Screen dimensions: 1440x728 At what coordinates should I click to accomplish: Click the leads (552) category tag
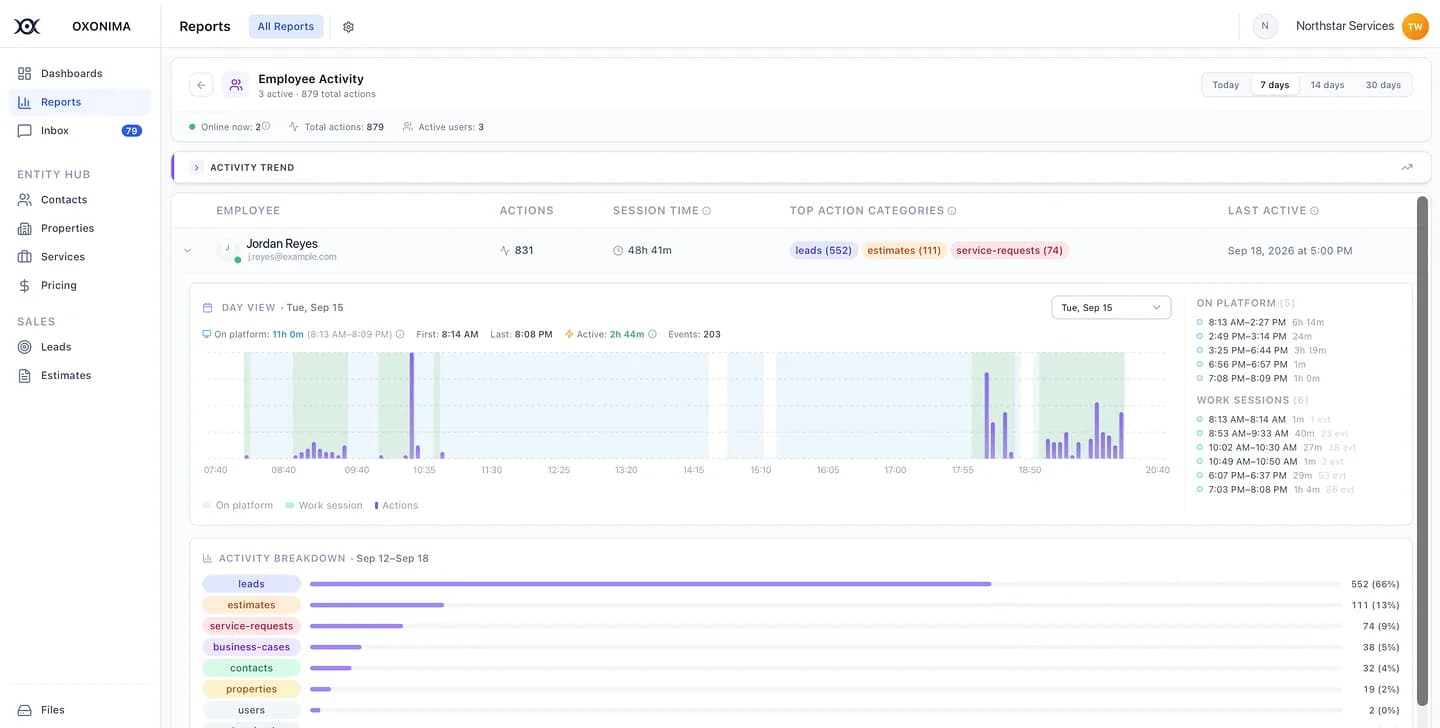click(x=824, y=250)
